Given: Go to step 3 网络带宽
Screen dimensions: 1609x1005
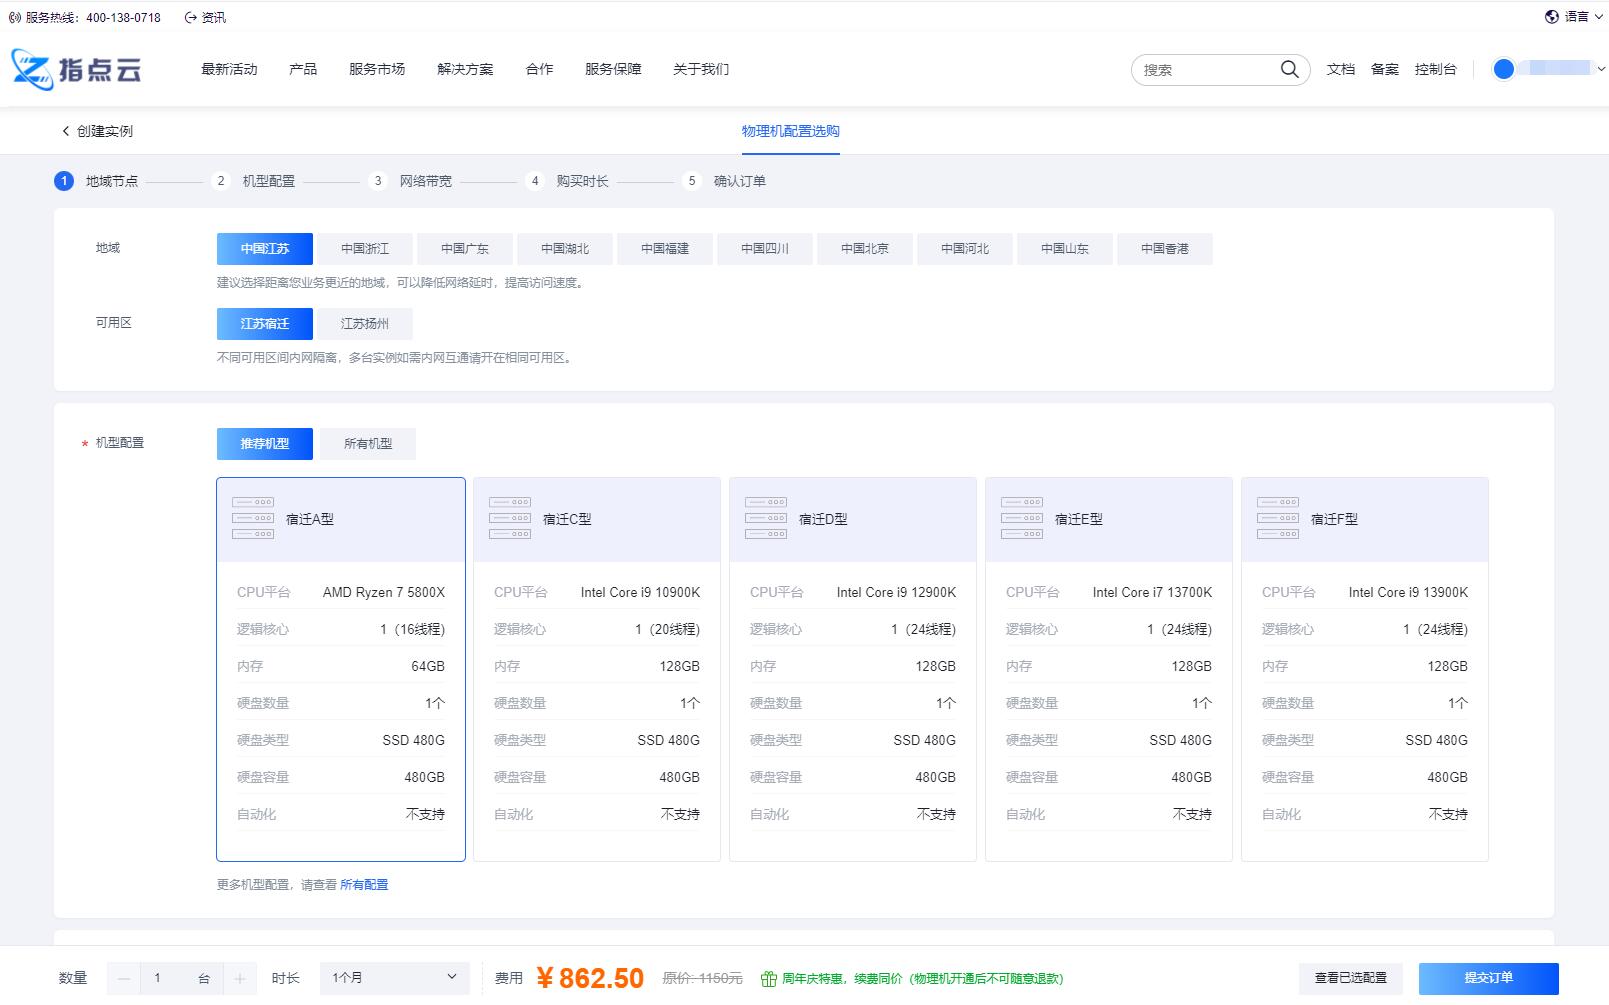Looking at the screenshot, I should coord(413,181).
